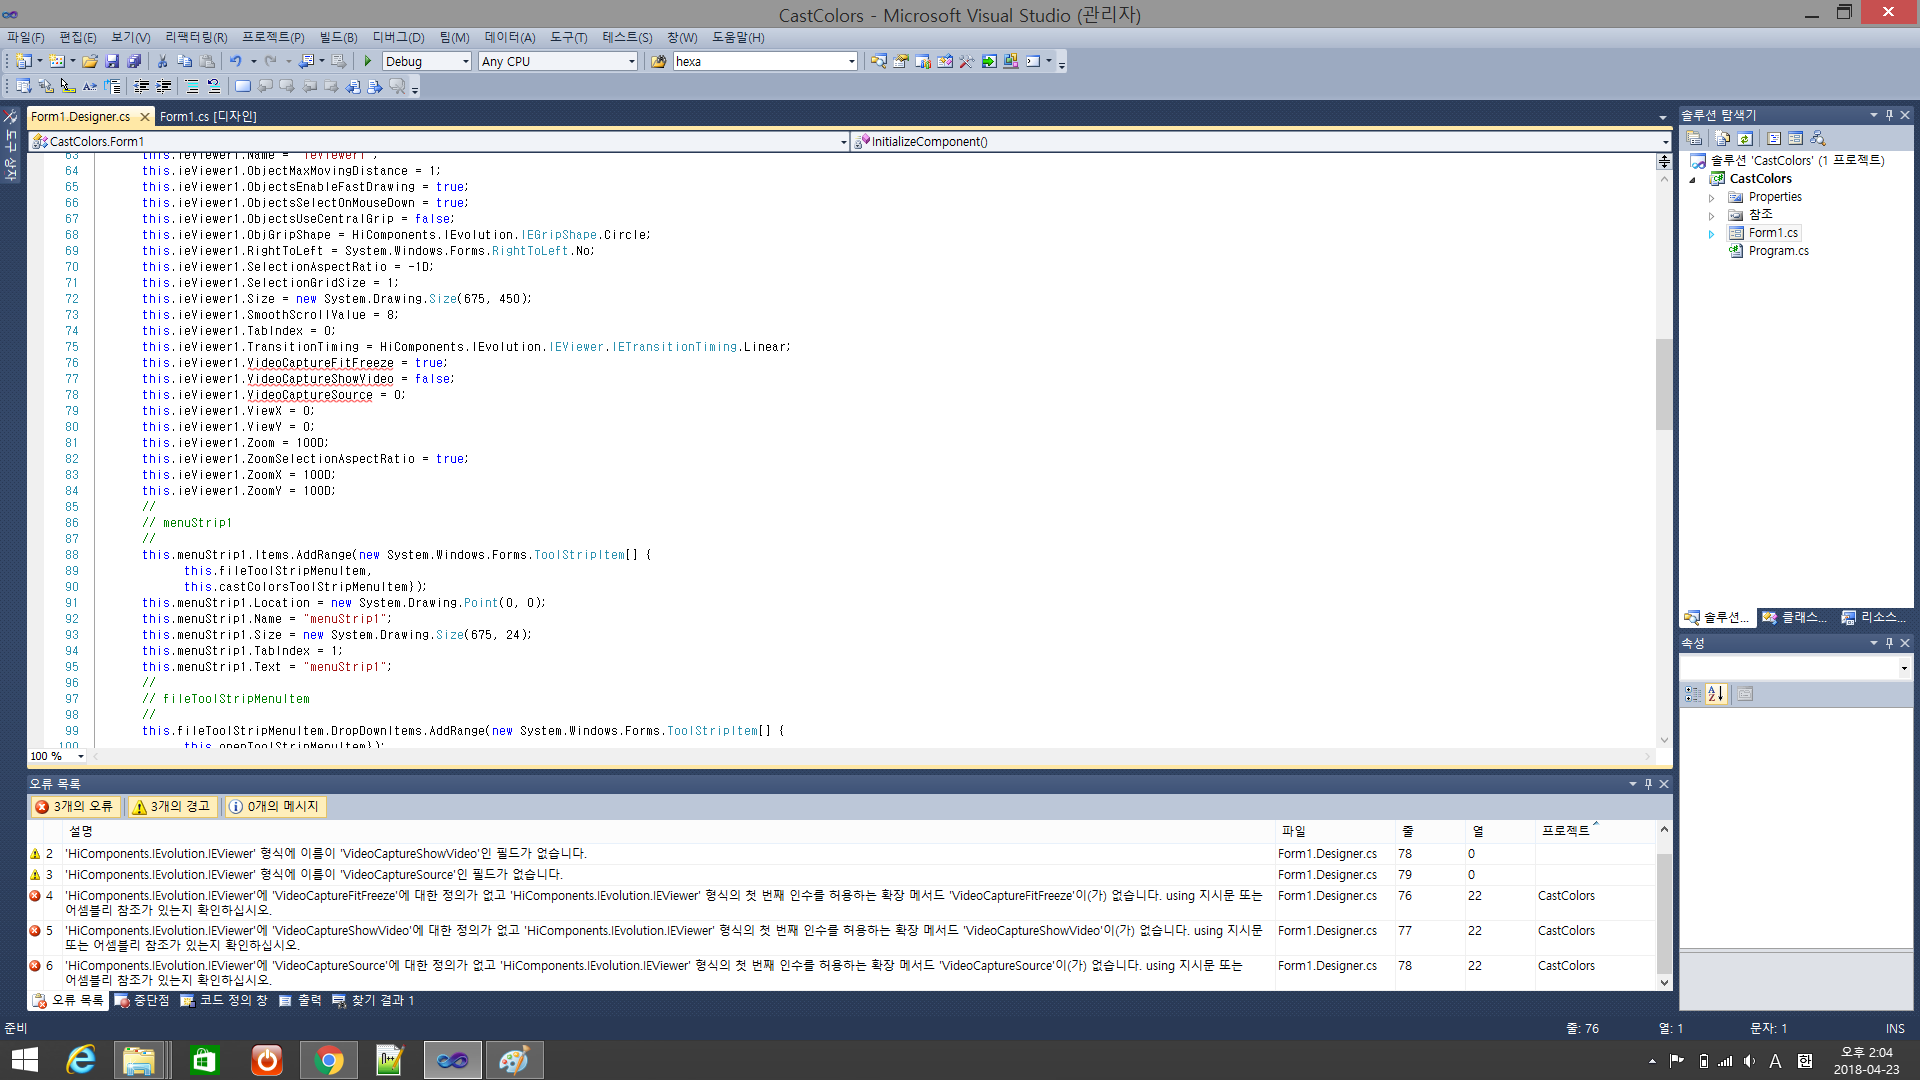Click the Windows Start button
This screenshot has height=1080, width=1920.
coord(24,1060)
